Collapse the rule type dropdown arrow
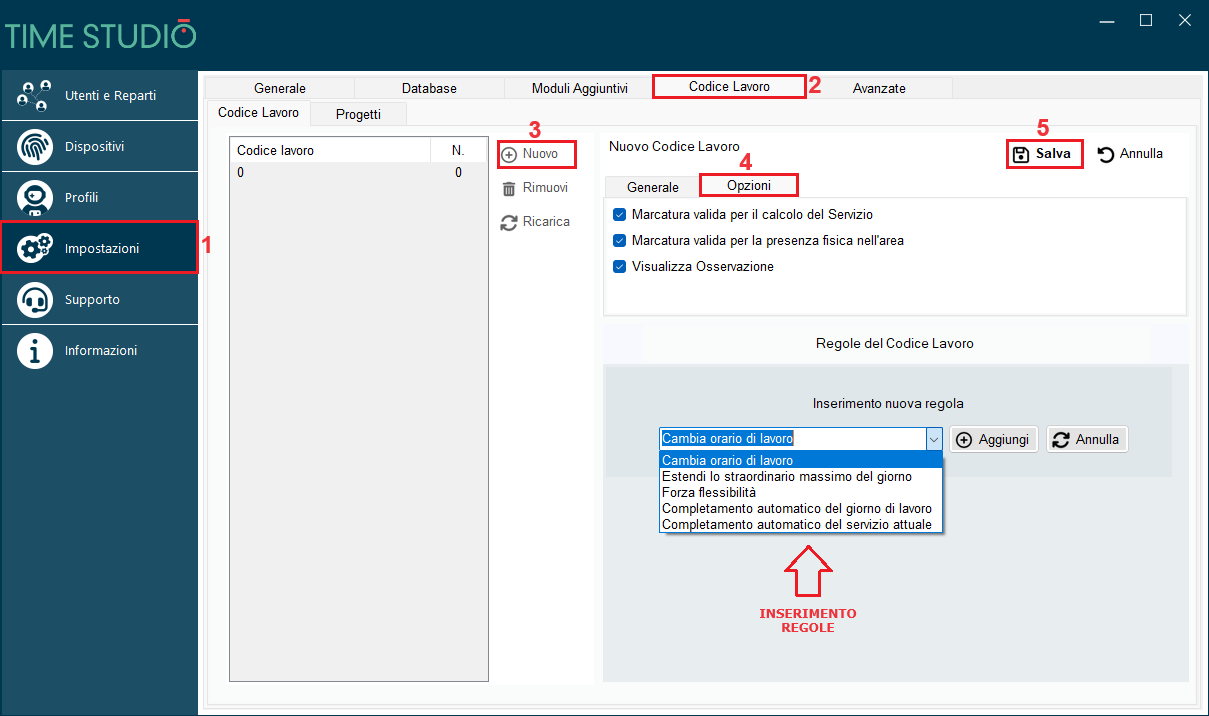This screenshot has width=1209, height=716. pos(934,439)
